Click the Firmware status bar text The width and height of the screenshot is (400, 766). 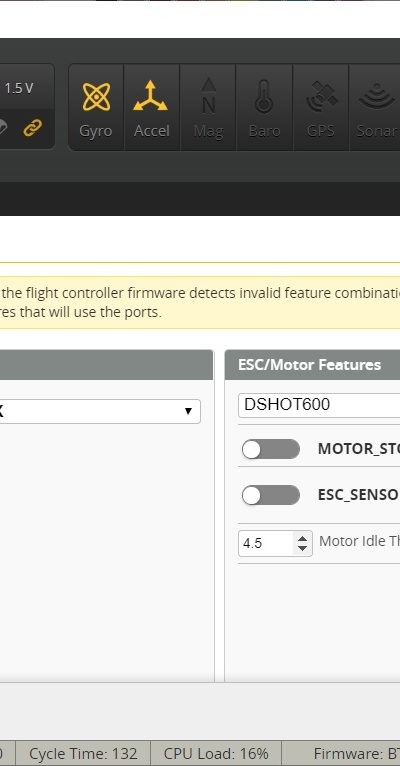[x=357, y=753]
